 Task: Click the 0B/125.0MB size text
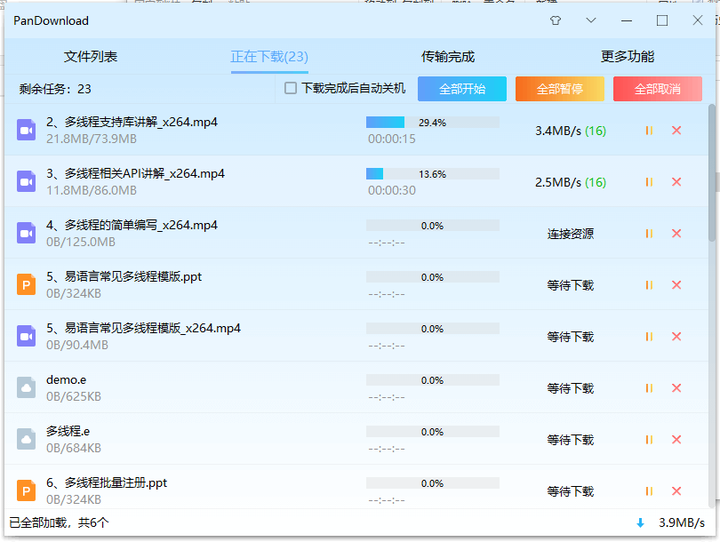(81, 242)
